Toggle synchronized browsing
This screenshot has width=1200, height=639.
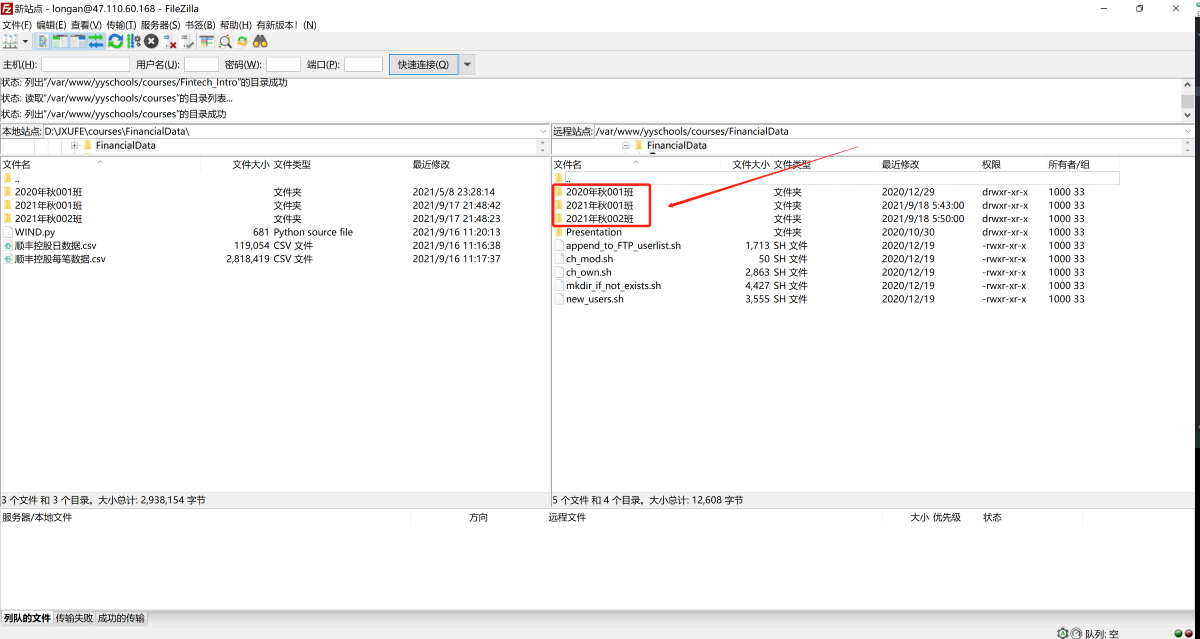pos(242,41)
